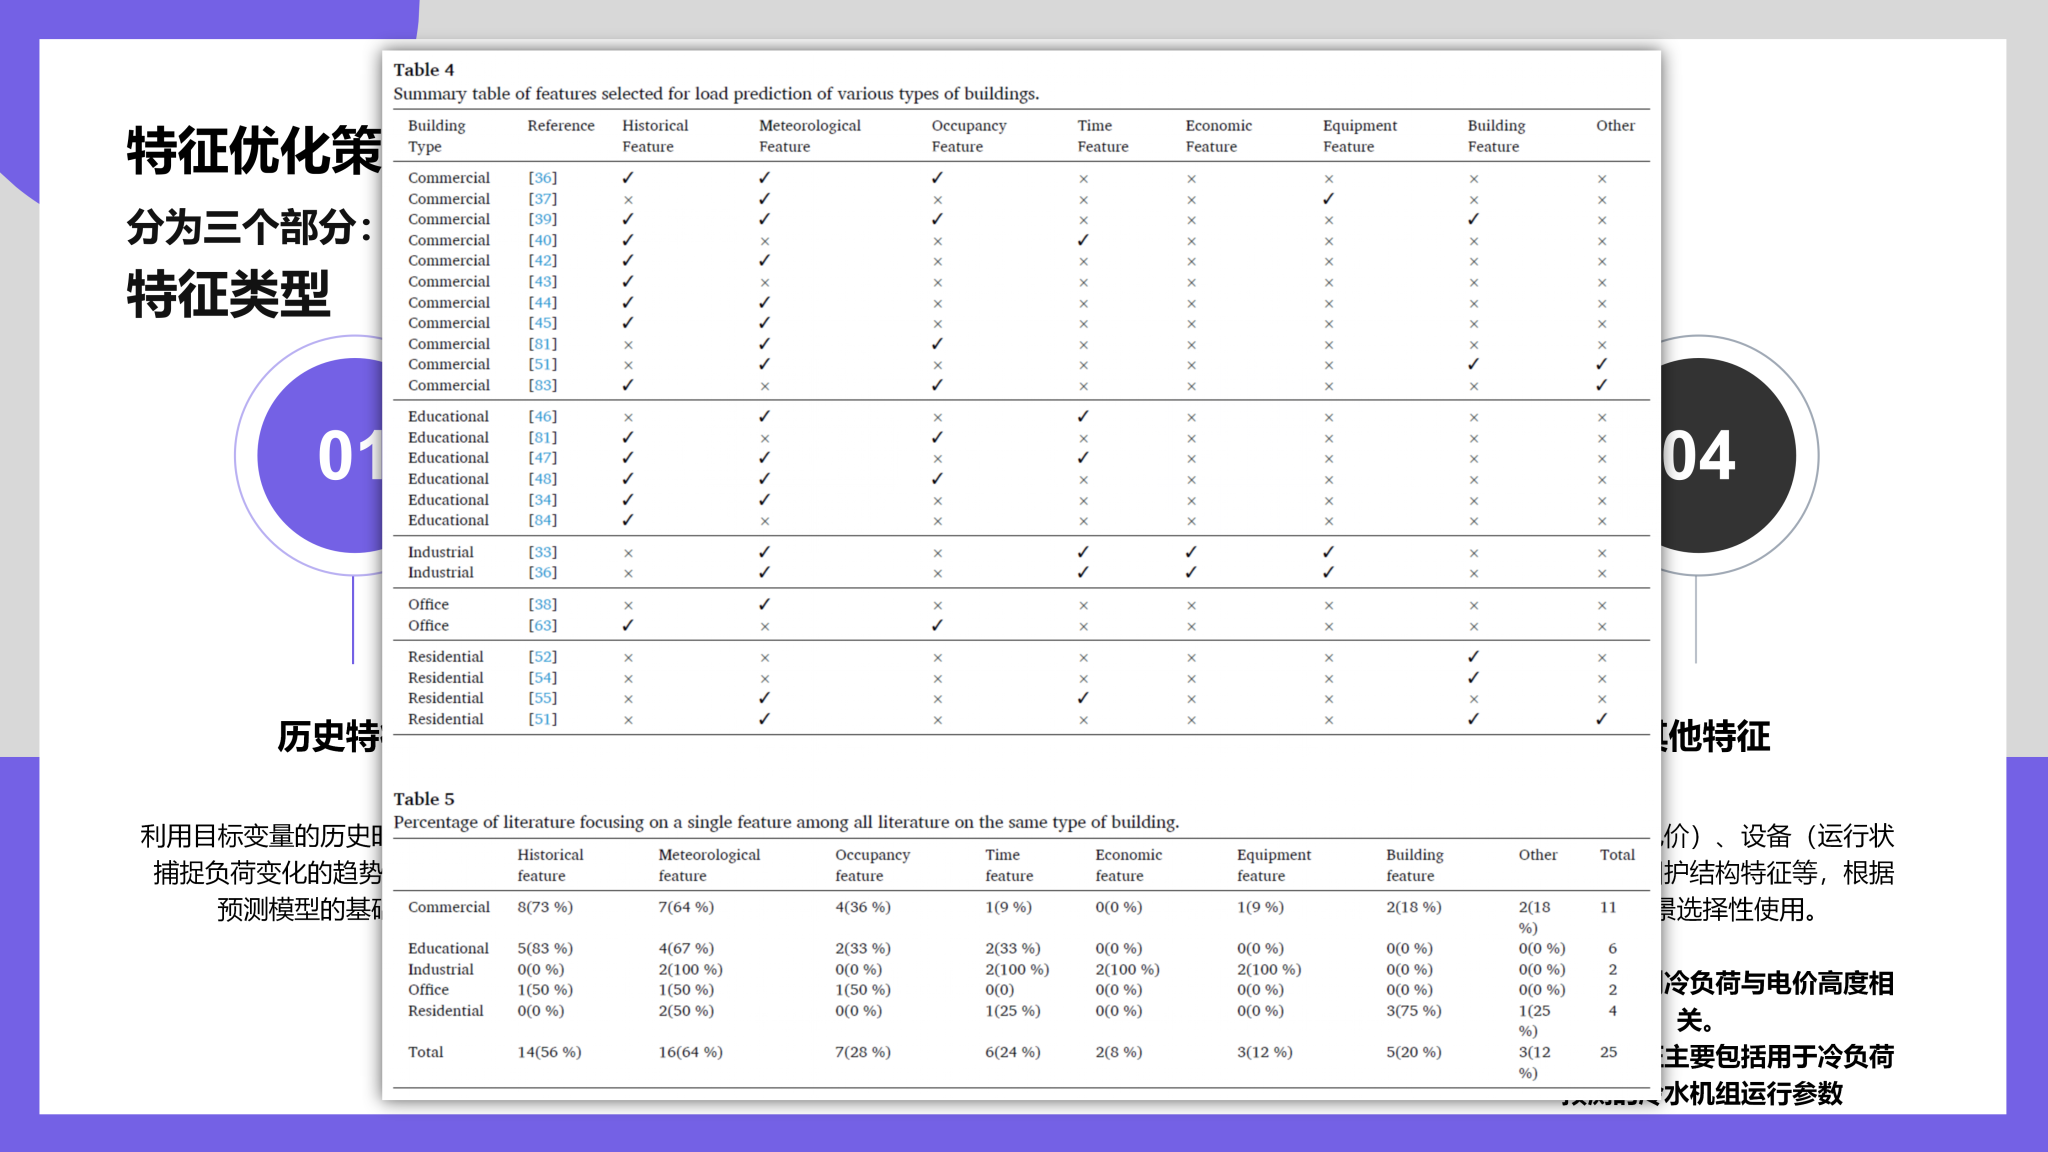Image resolution: width=2048 pixels, height=1152 pixels.
Task: Click citation [33] in Industrial row
Action: [542, 552]
